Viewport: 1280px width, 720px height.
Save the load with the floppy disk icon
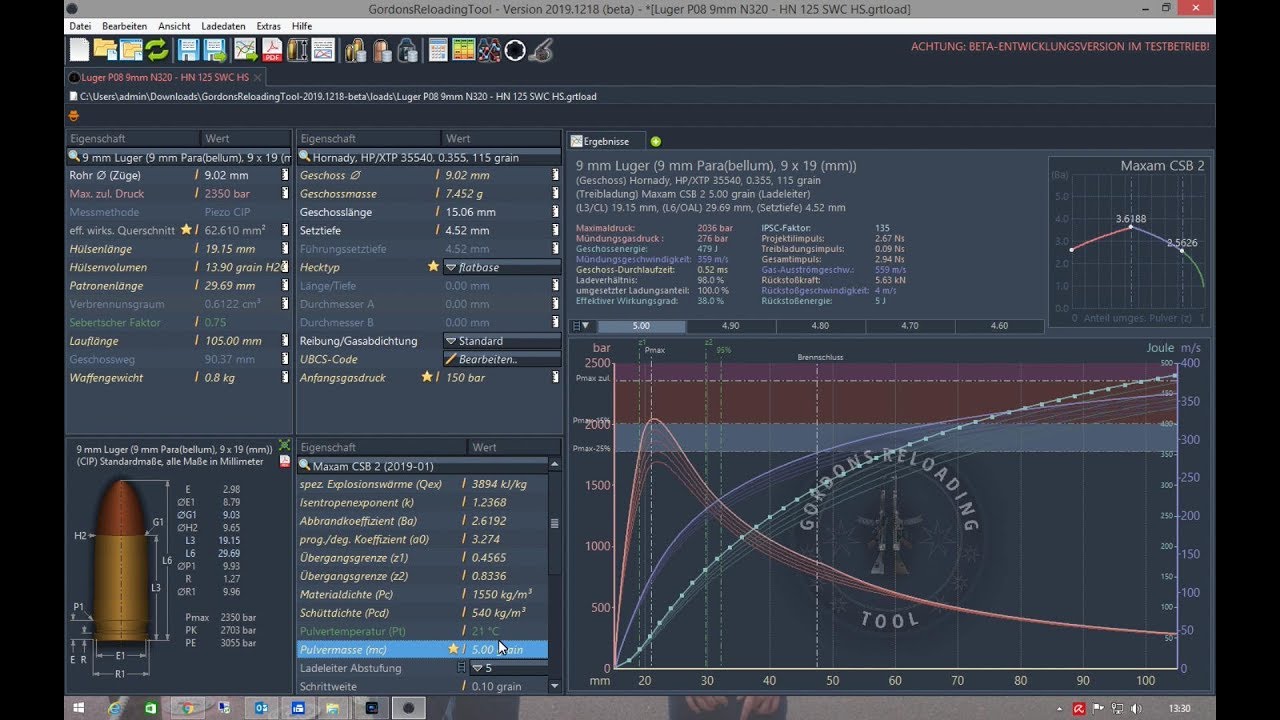(x=189, y=49)
